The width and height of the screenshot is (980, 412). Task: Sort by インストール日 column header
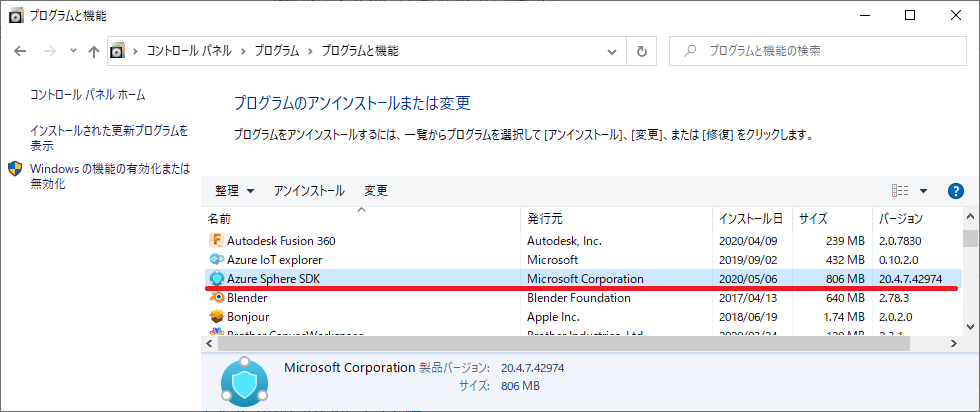coord(752,218)
